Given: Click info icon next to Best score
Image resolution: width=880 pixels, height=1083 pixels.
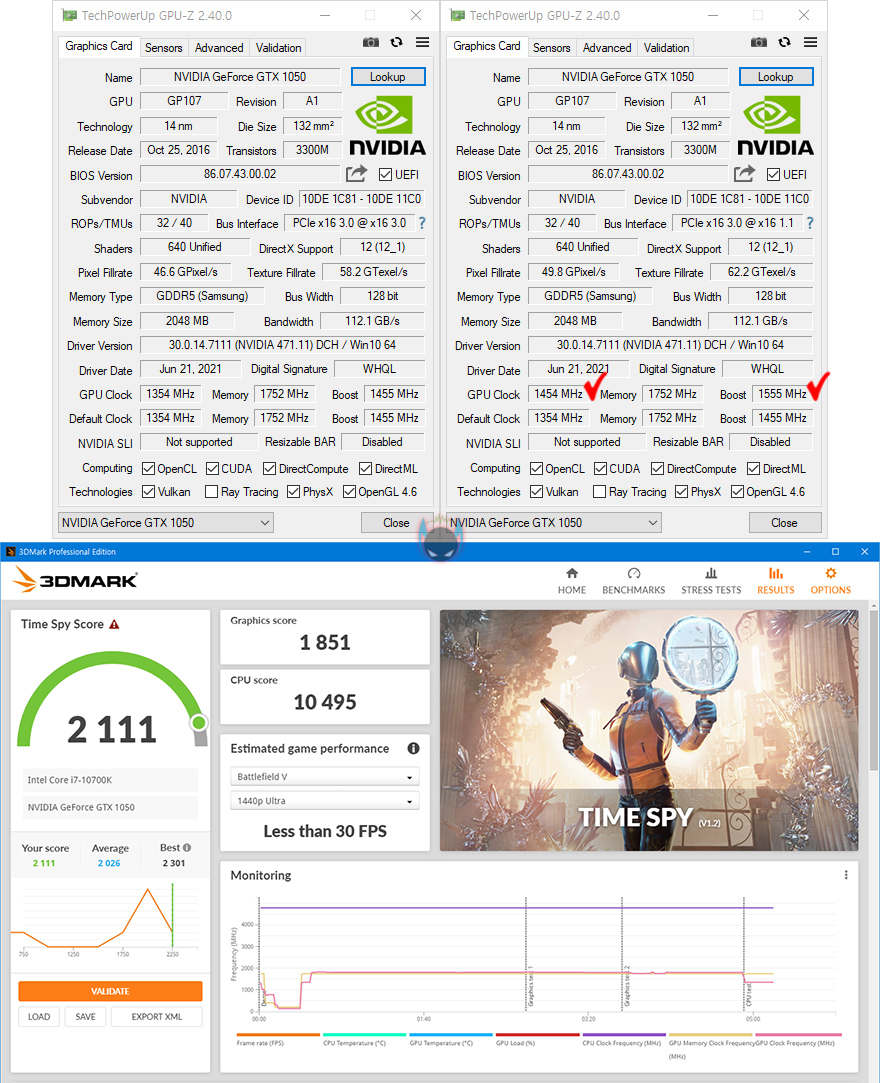Looking at the screenshot, I should 186,847.
